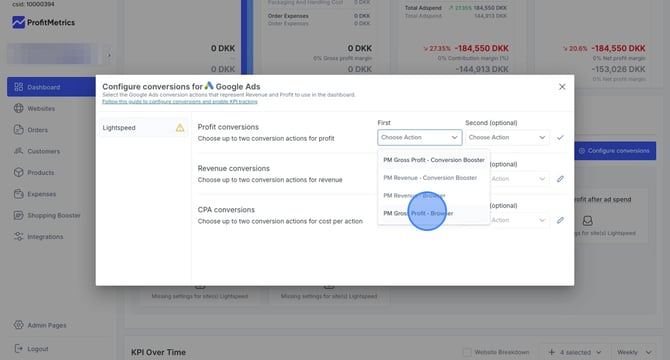Confirm profit conversions with checkmark icon
This screenshot has width=670, height=360.
[x=560, y=138]
